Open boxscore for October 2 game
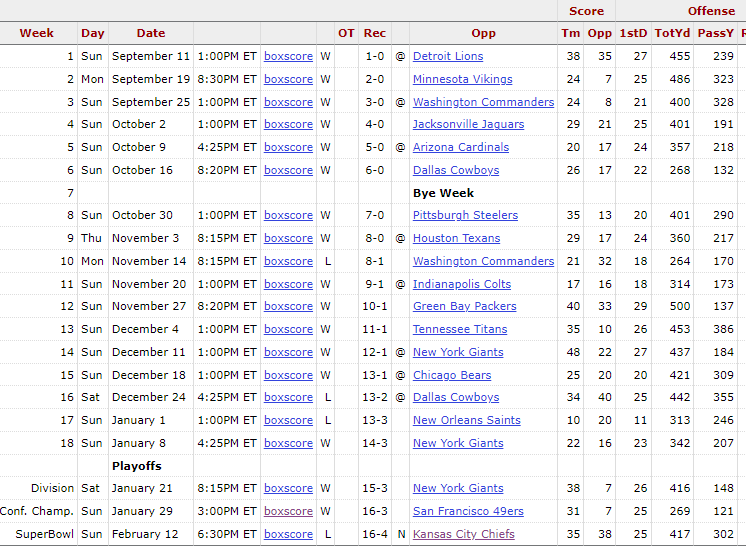 click(x=288, y=124)
